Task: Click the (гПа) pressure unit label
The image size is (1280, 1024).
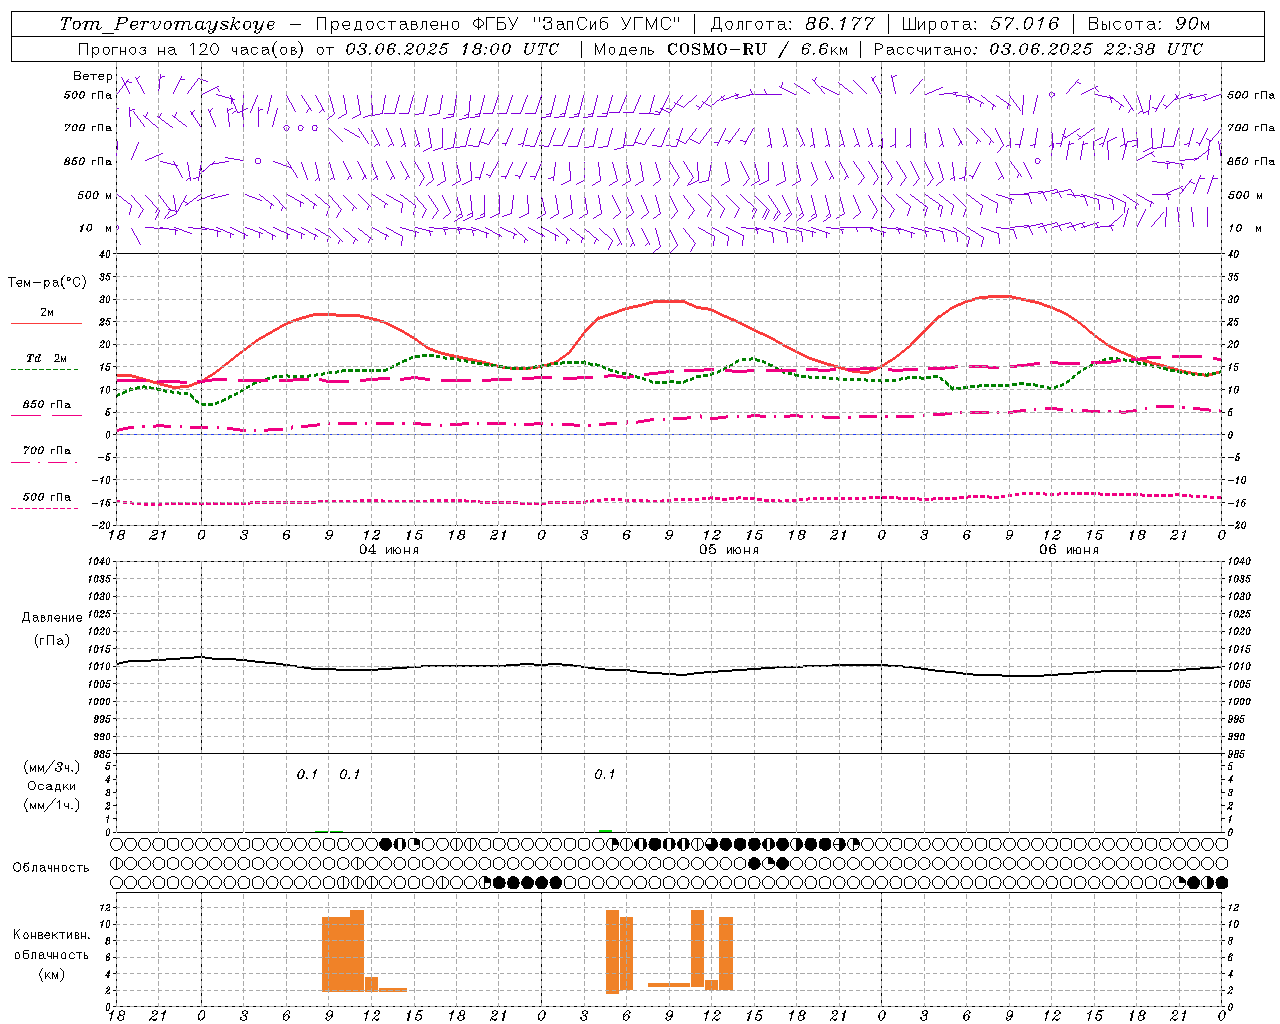Action: tap(52, 640)
